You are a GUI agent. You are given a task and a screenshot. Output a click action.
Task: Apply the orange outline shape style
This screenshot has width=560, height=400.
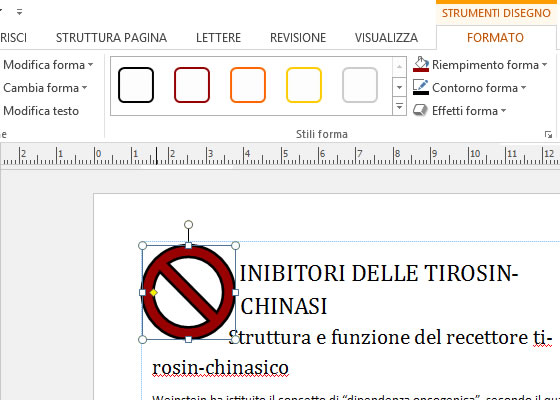pyautogui.click(x=248, y=85)
